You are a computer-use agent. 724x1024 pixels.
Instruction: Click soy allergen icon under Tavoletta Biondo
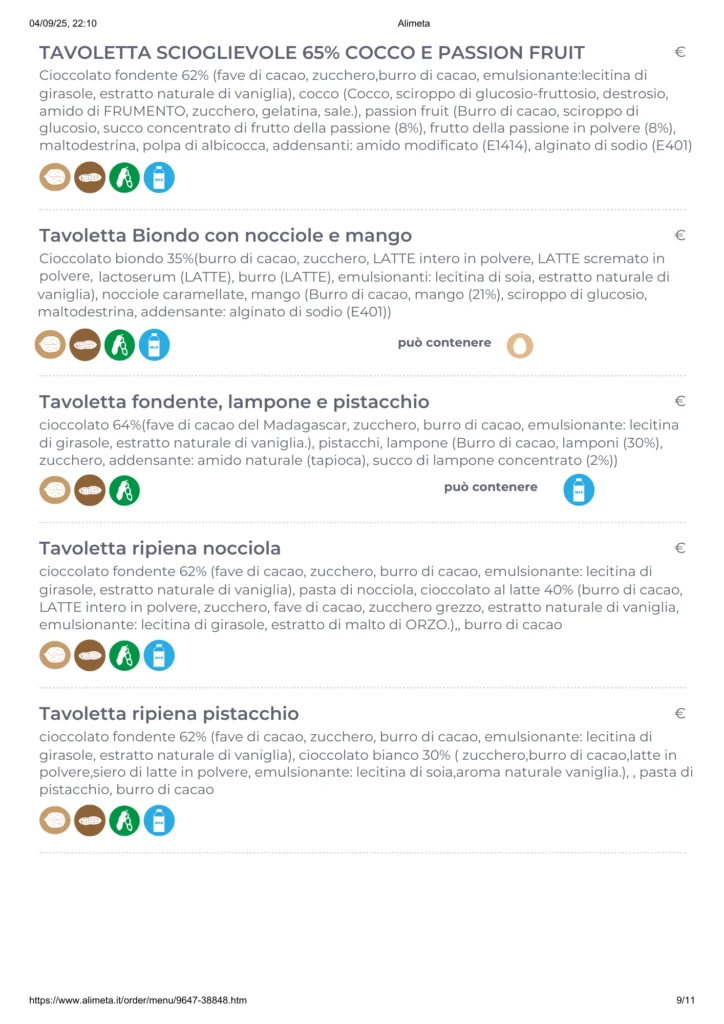(x=120, y=345)
